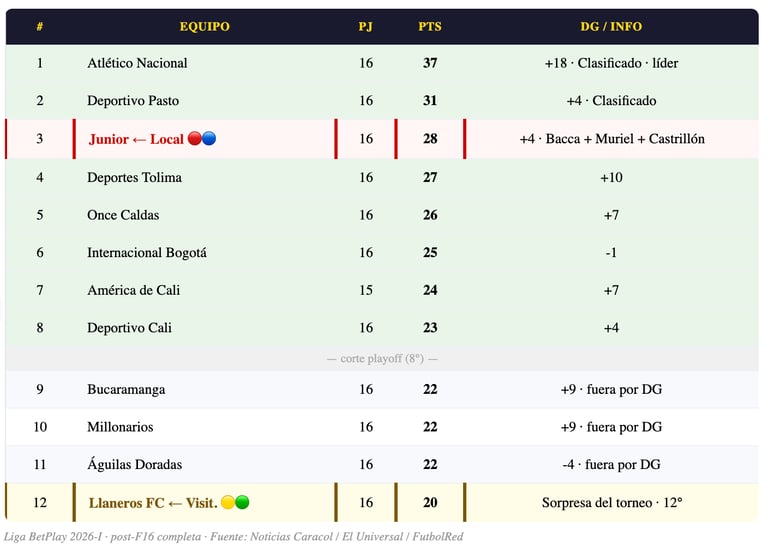Click América de Cali's 15 games played
The image size is (768, 548).
click(366, 290)
